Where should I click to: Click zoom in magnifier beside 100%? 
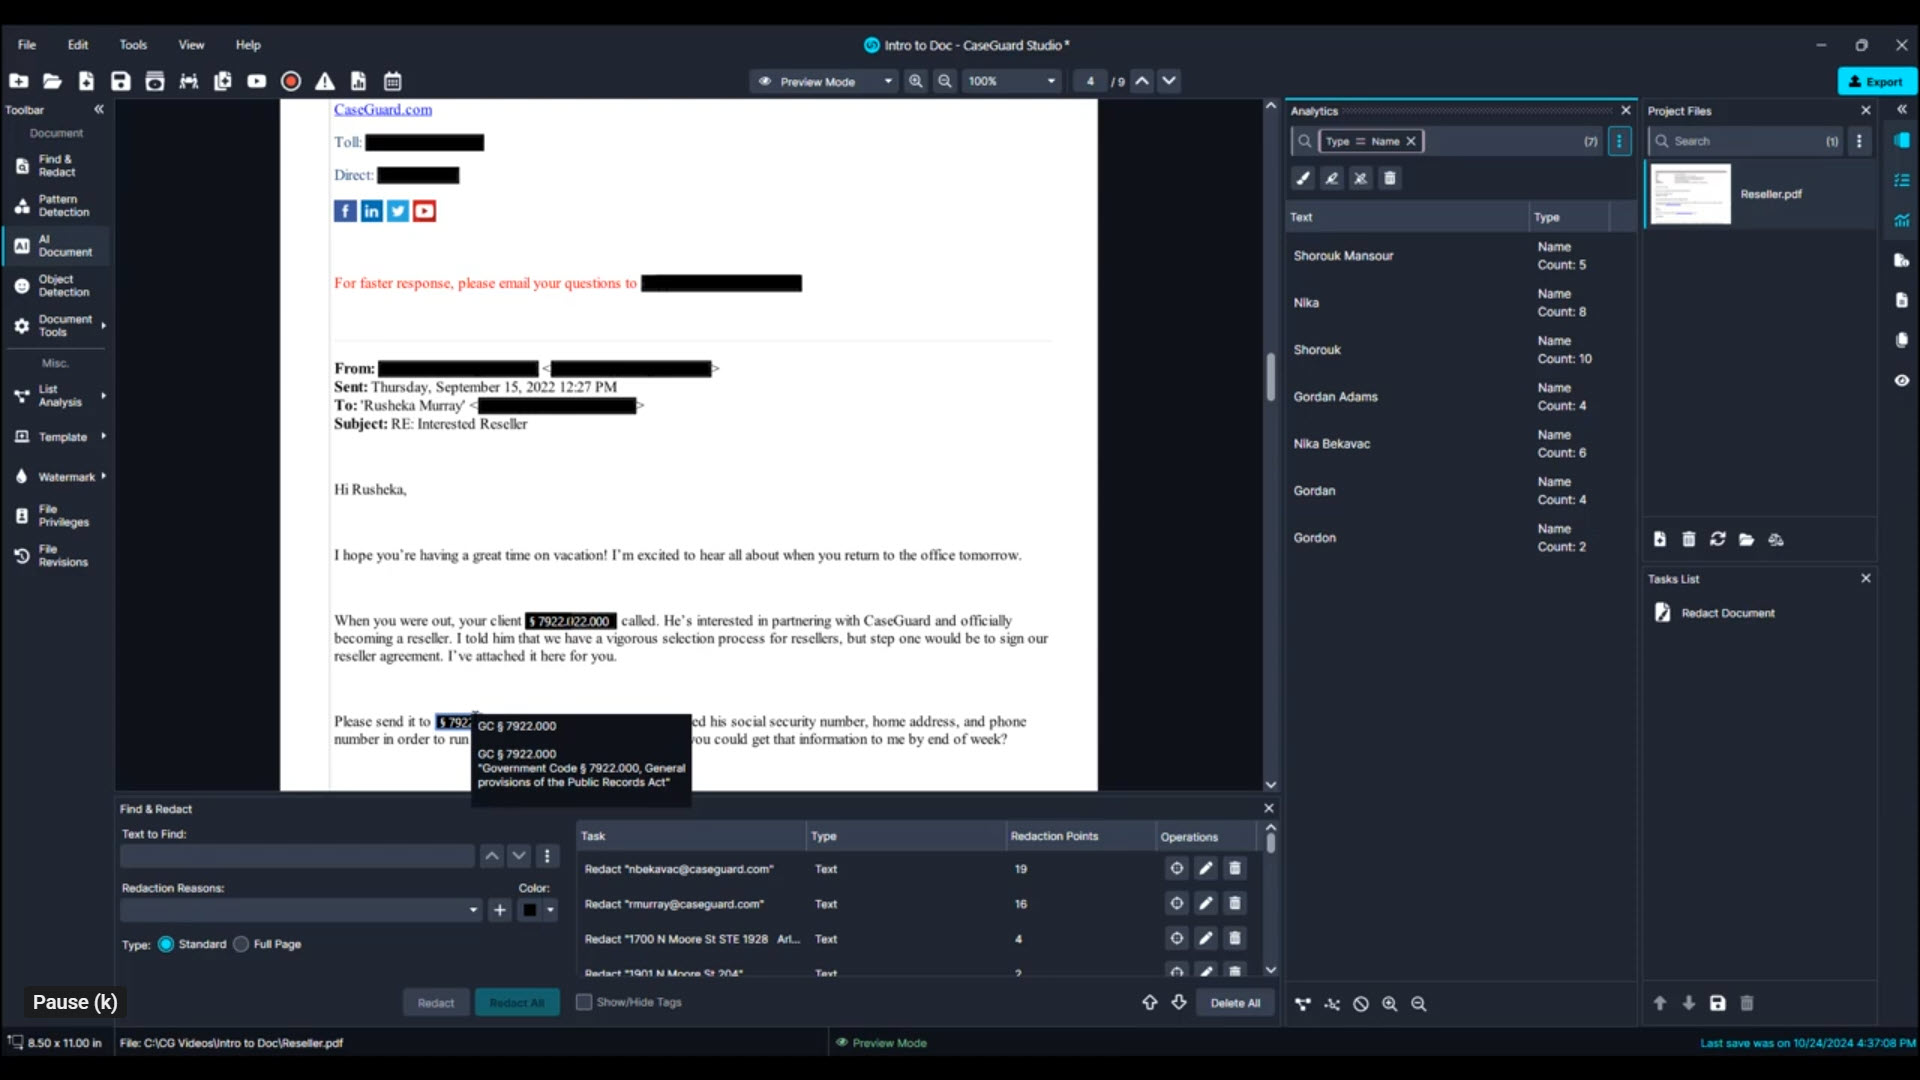[x=915, y=81]
